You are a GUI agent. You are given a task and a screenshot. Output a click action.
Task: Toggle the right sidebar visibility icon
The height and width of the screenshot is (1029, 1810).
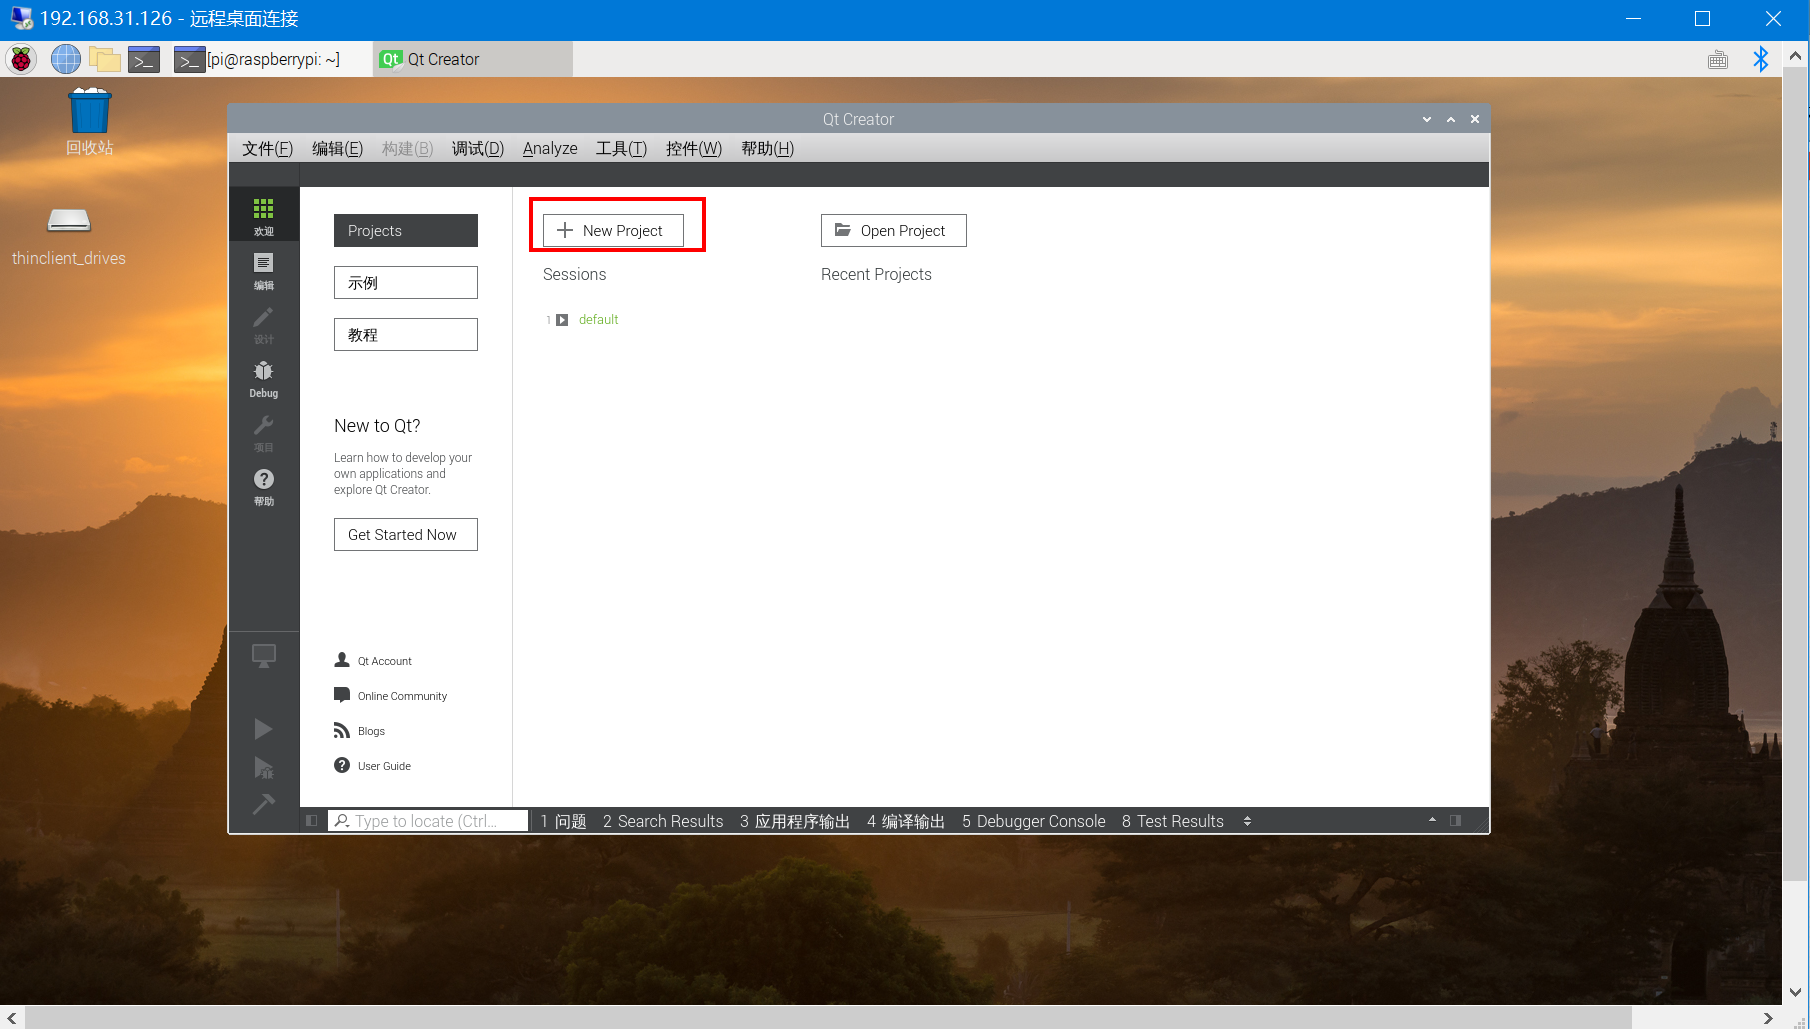tap(1455, 821)
